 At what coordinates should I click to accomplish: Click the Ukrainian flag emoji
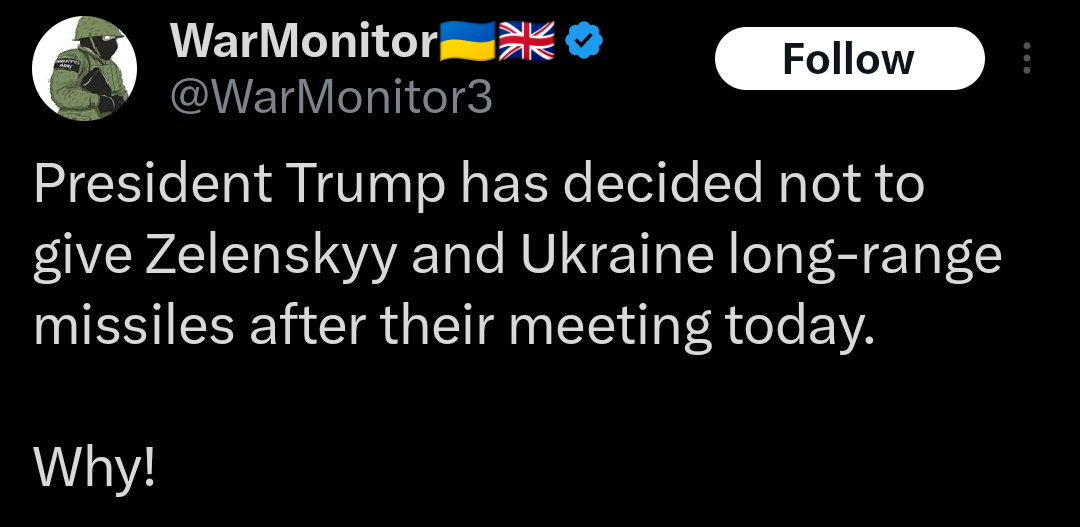click(466, 42)
